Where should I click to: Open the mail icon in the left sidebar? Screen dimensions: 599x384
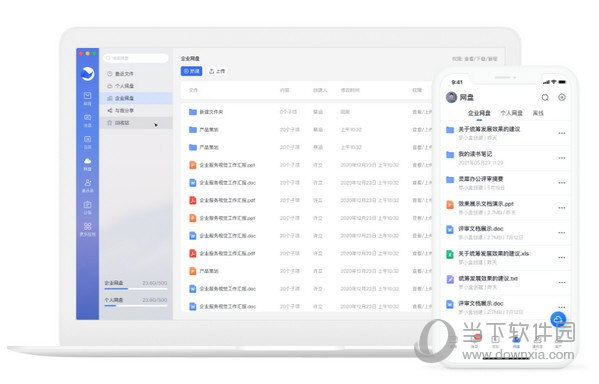click(87, 95)
